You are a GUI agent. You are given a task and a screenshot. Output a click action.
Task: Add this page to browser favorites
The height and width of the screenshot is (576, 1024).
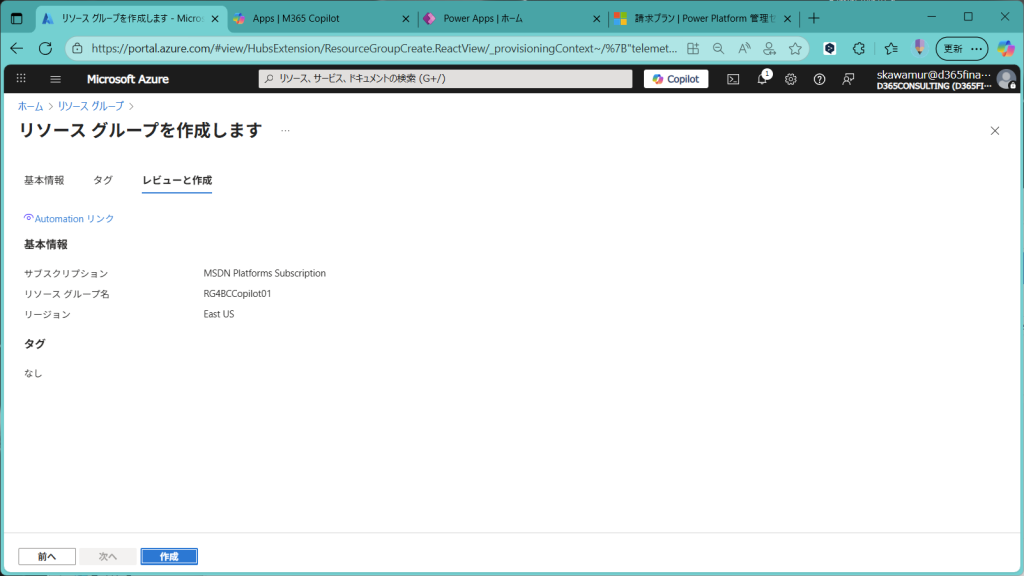pos(795,48)
